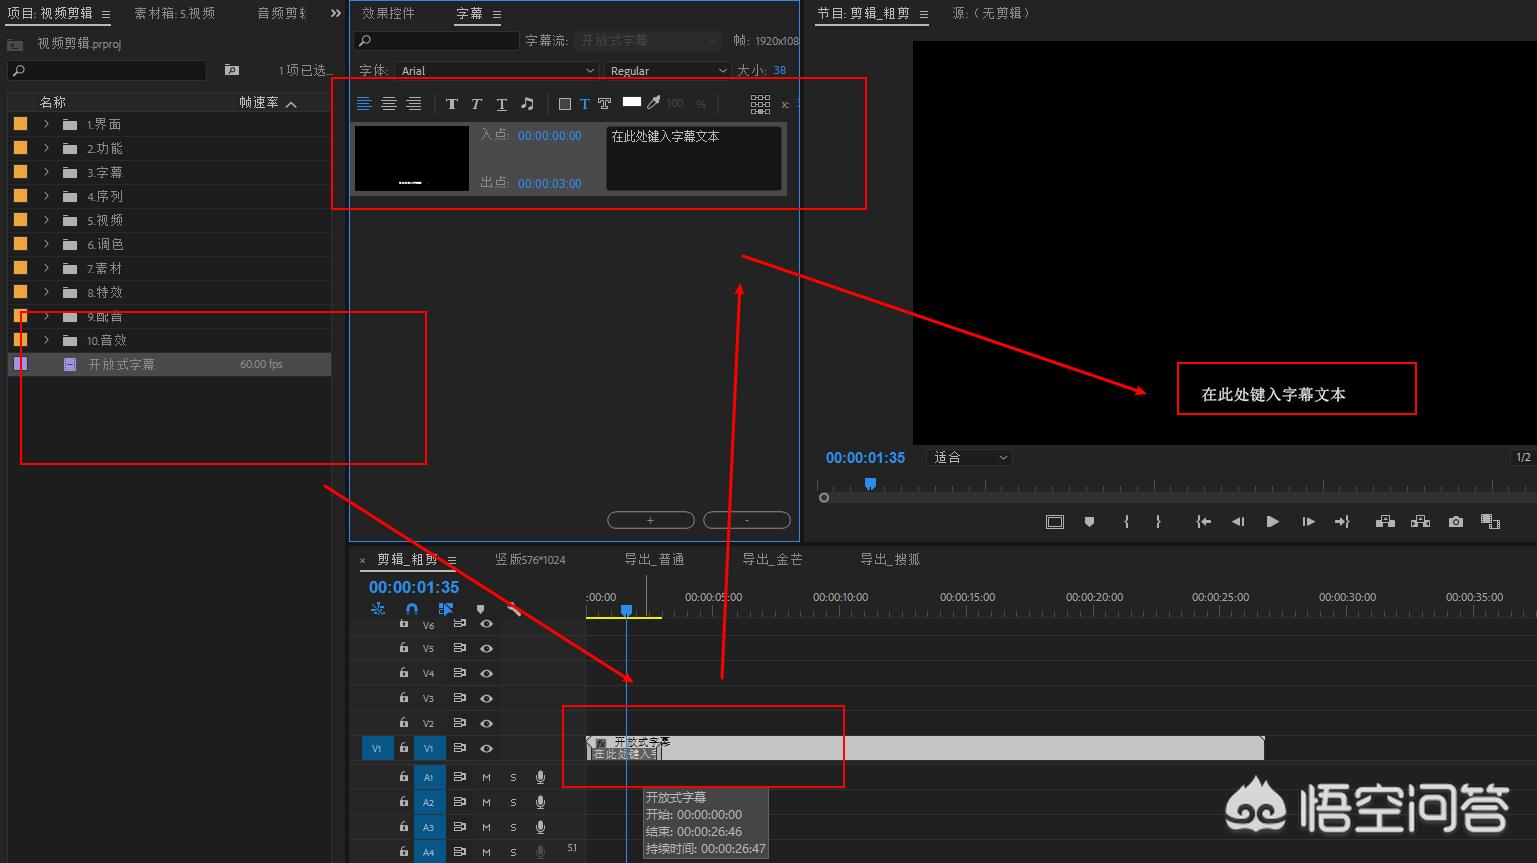Open the 适合 zoom level dropdown

[x=970, y=458]
